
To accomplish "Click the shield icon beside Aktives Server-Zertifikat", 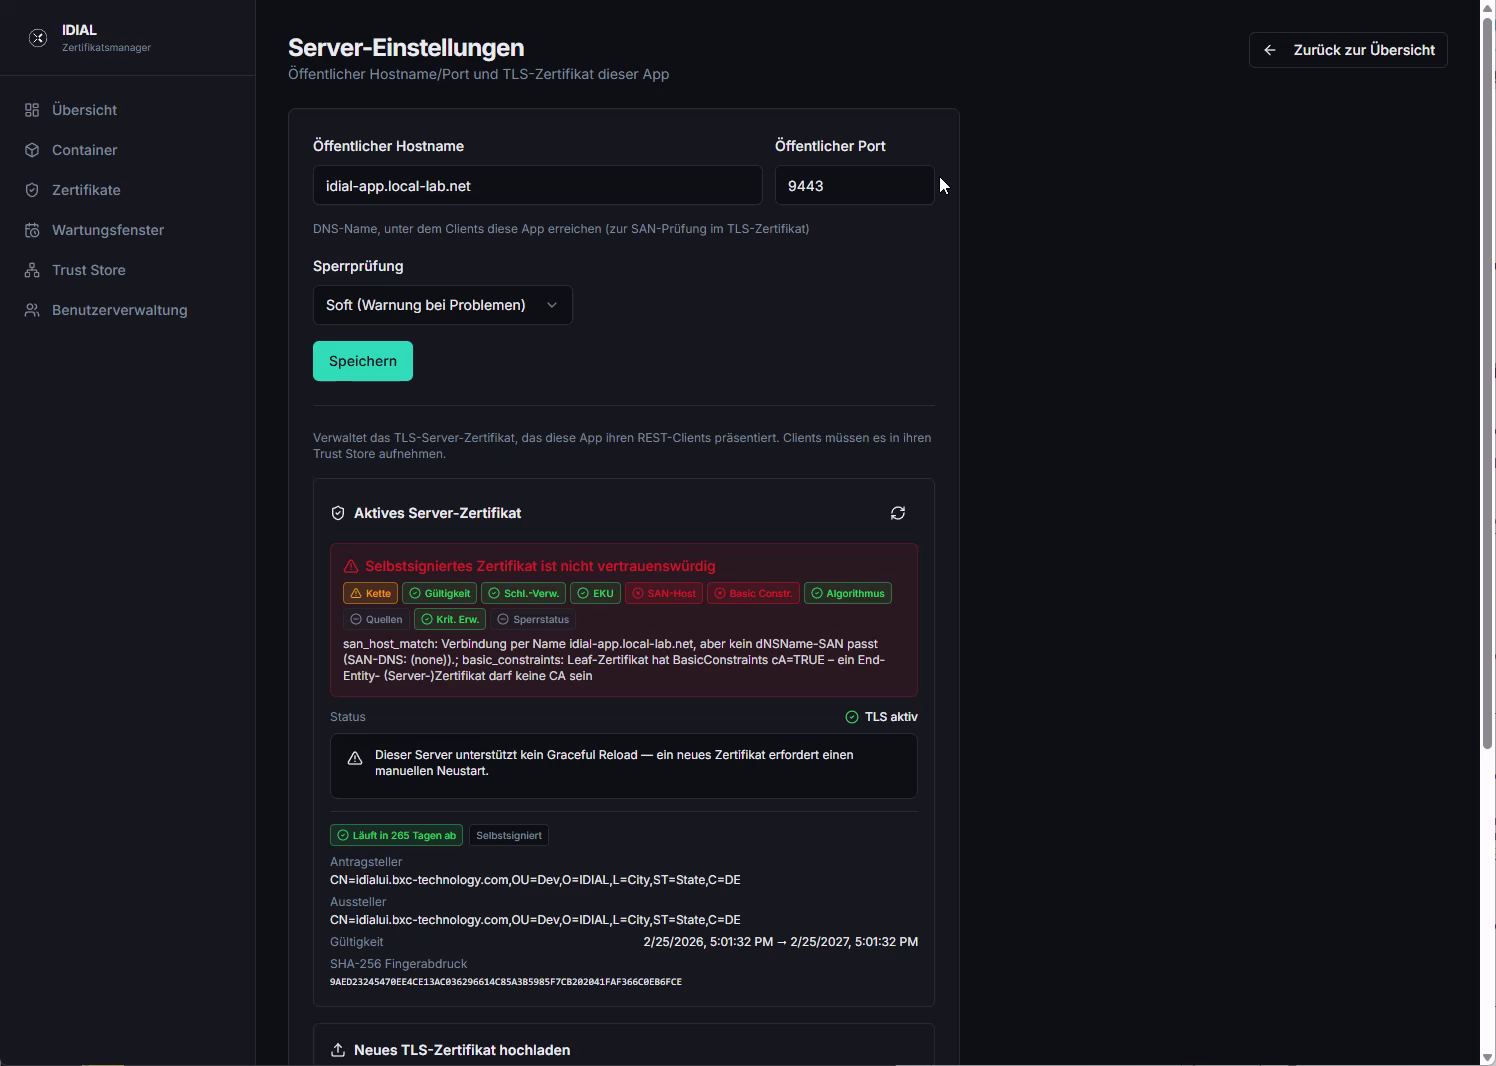I will (x=338, y=513).
